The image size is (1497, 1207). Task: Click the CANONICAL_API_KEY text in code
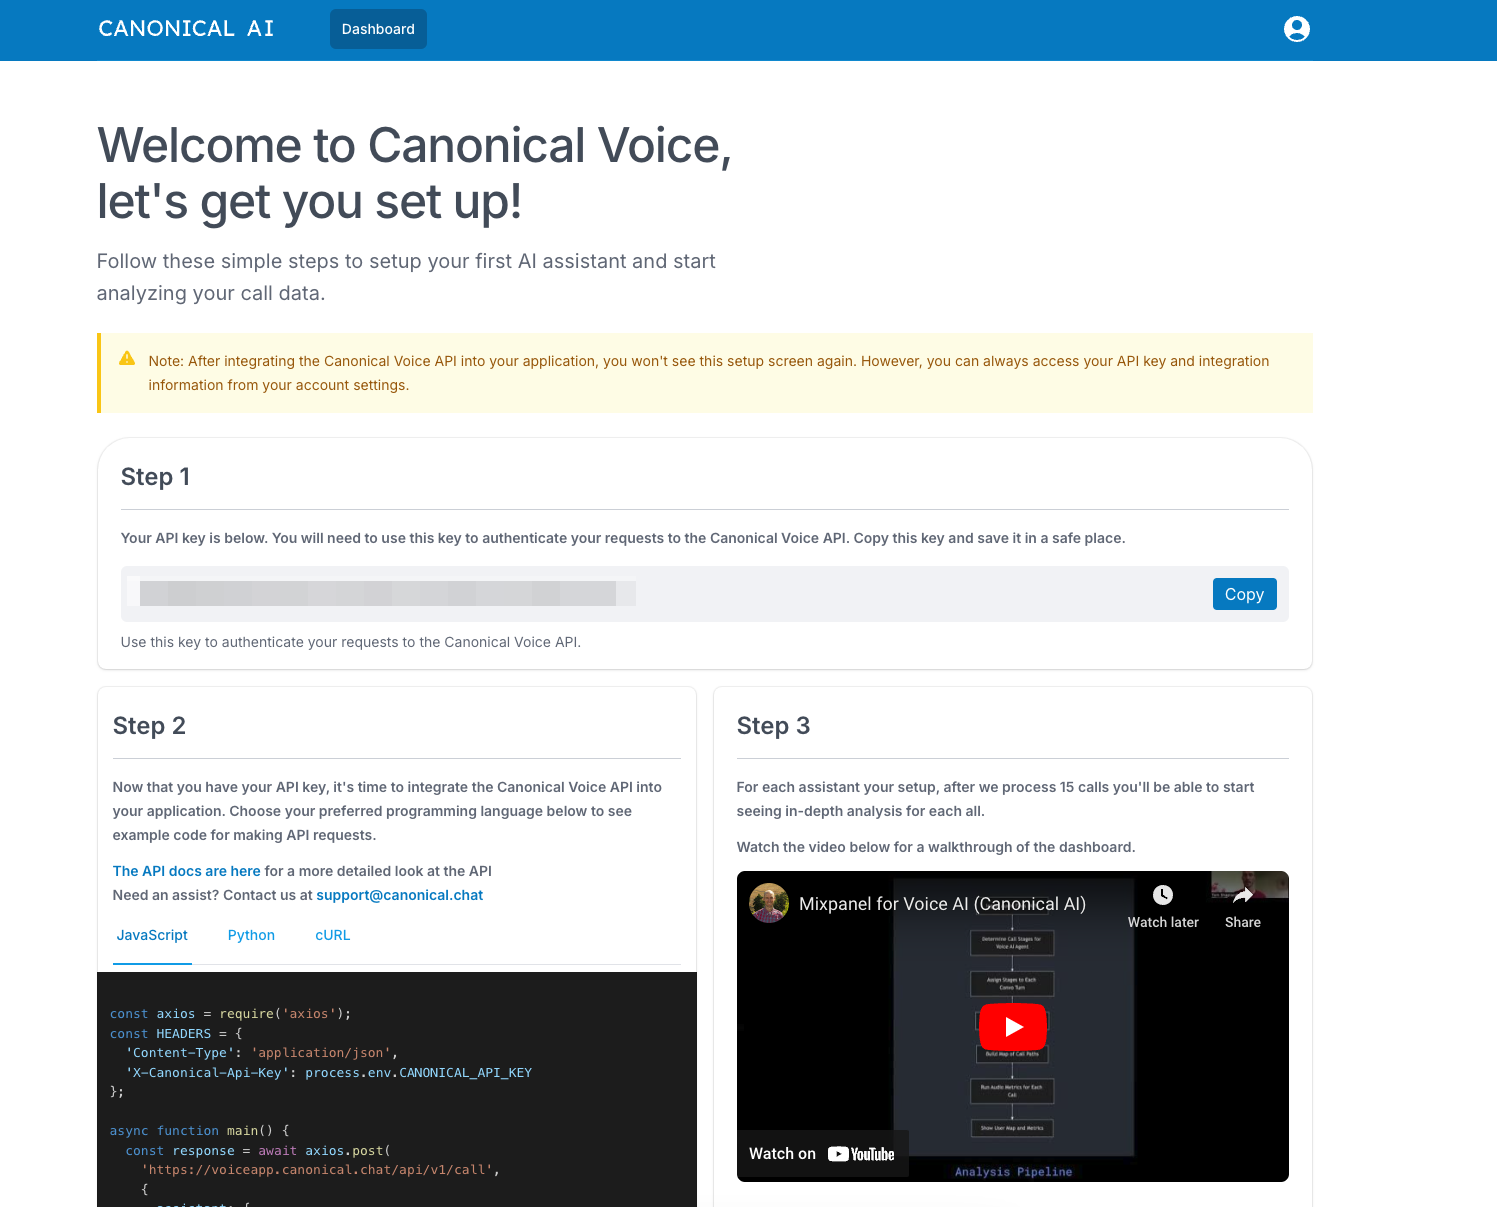[465, 1073]
